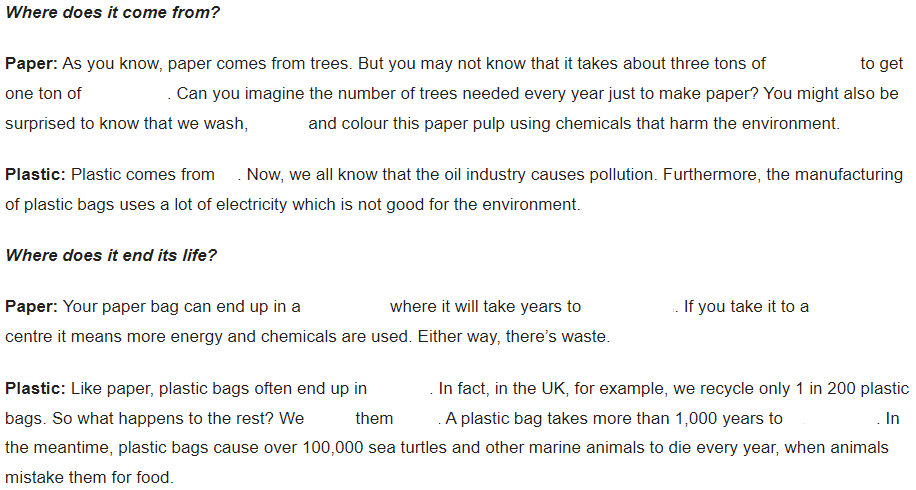
Task: Select the gap after "1,000 years to"
Action: (x=830, y=419)
